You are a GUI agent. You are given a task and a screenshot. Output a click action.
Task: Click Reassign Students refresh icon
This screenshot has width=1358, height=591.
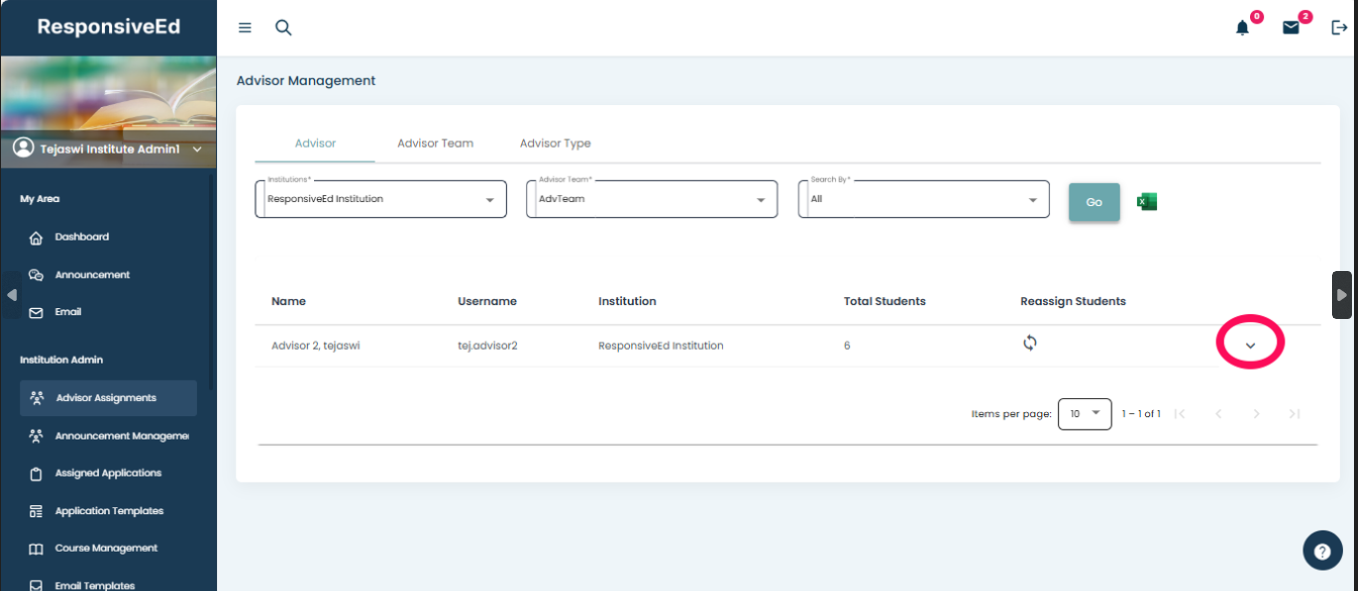[x=1030, y=343]
